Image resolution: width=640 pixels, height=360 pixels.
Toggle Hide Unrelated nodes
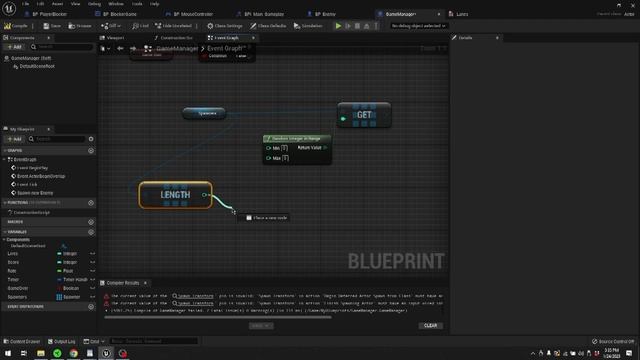click(173, 26)
